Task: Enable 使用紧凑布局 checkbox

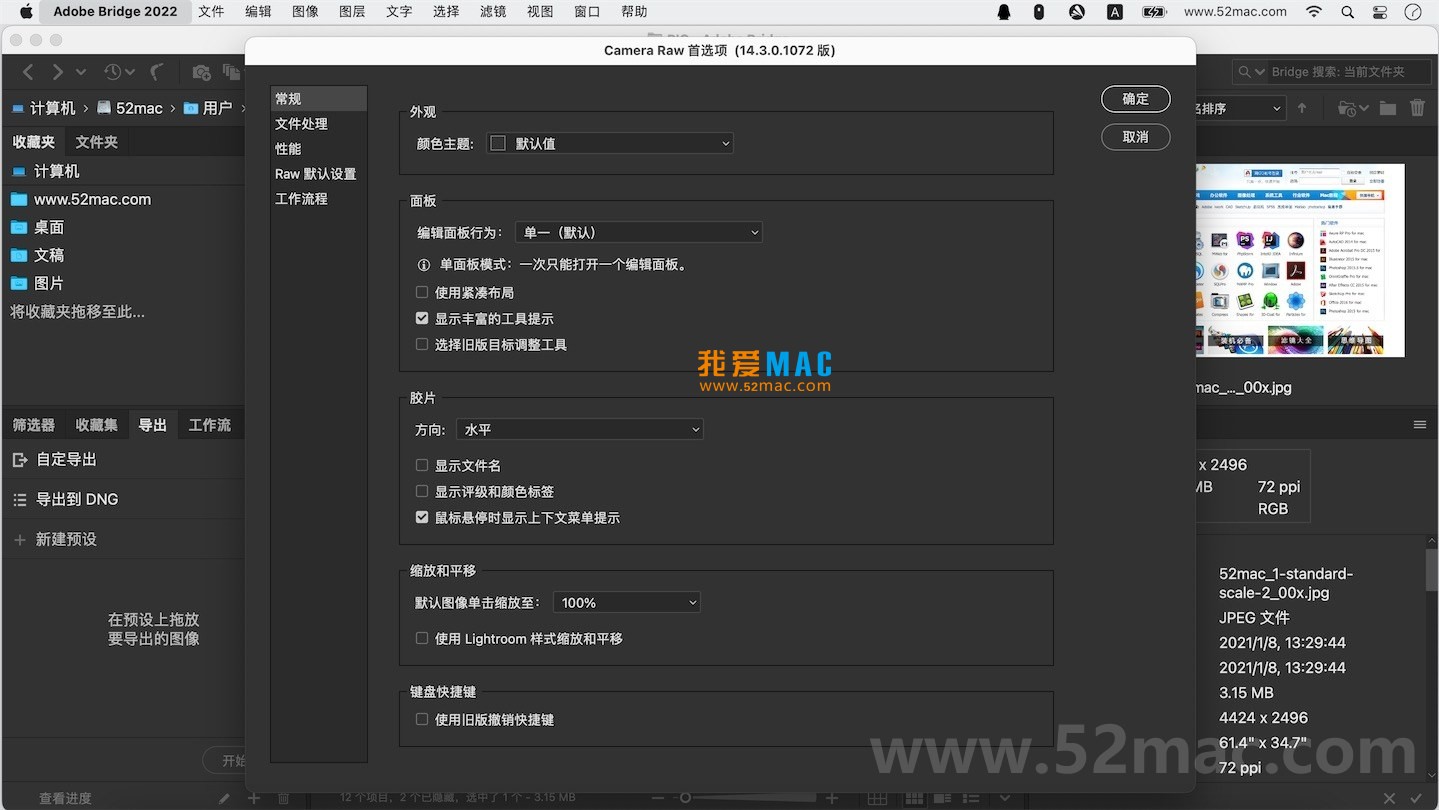Action: (422, 292)
